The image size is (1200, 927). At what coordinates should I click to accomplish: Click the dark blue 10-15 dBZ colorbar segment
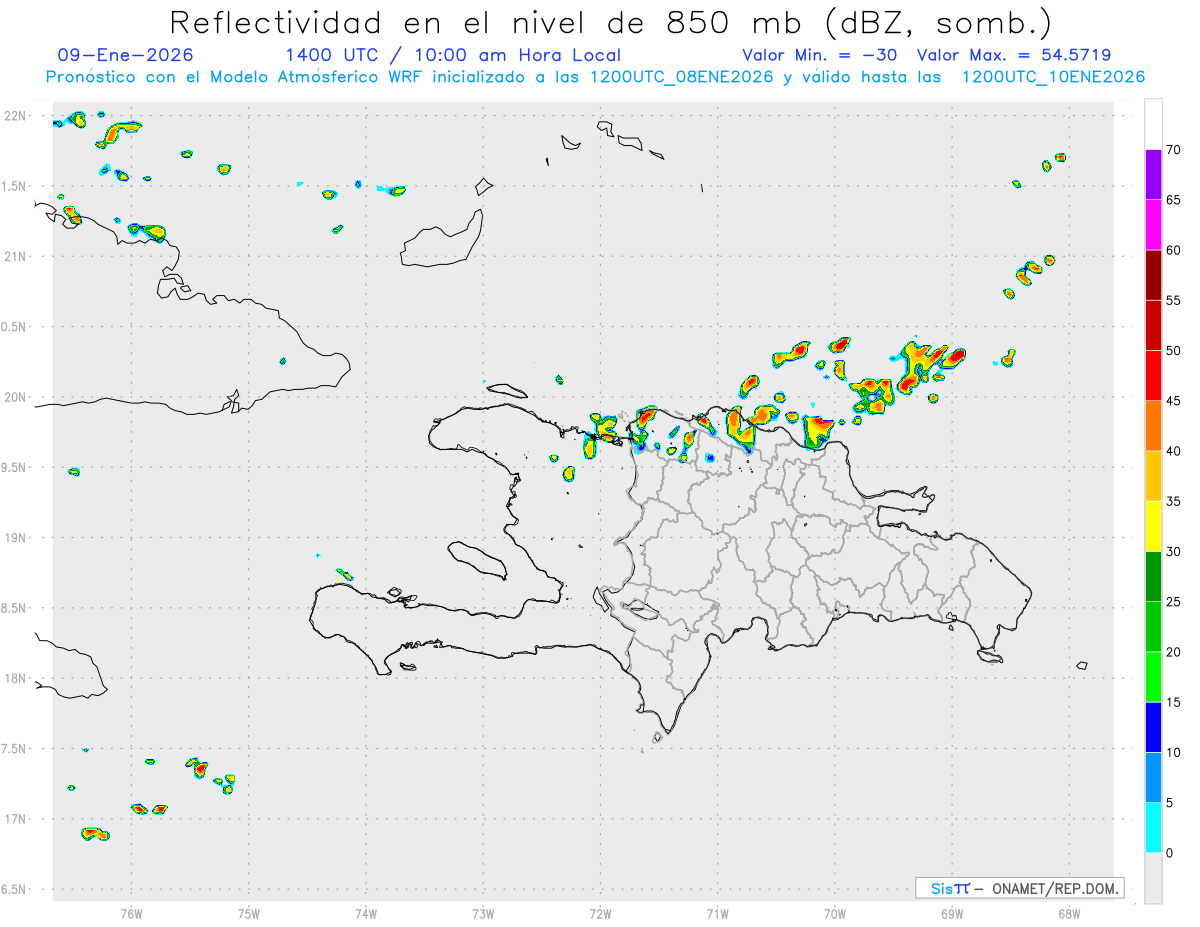tap(1153, 727)
